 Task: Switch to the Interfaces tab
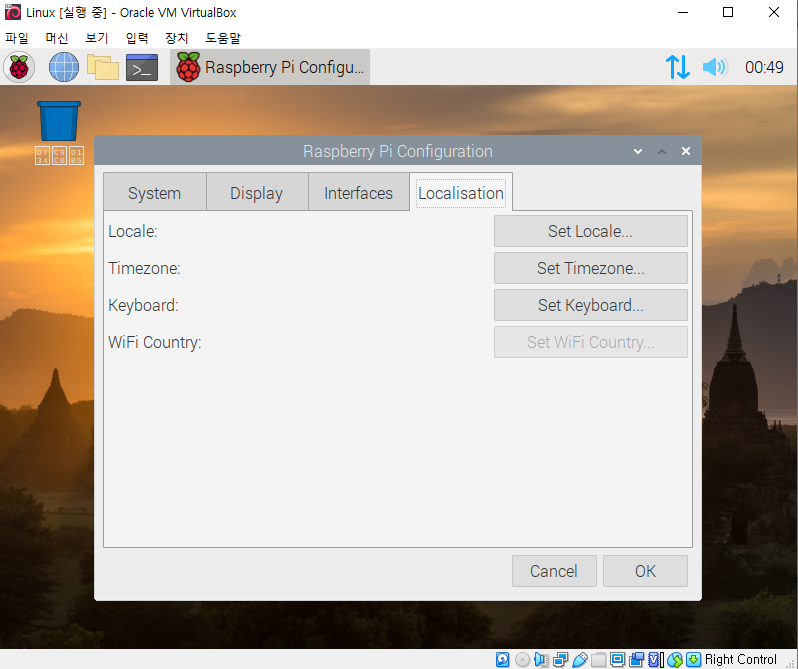359,193
